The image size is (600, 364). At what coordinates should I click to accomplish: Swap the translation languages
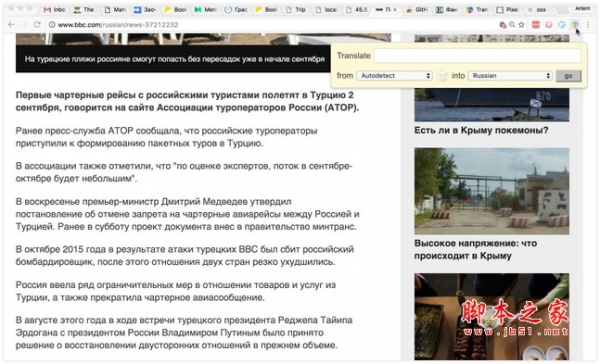442,76
